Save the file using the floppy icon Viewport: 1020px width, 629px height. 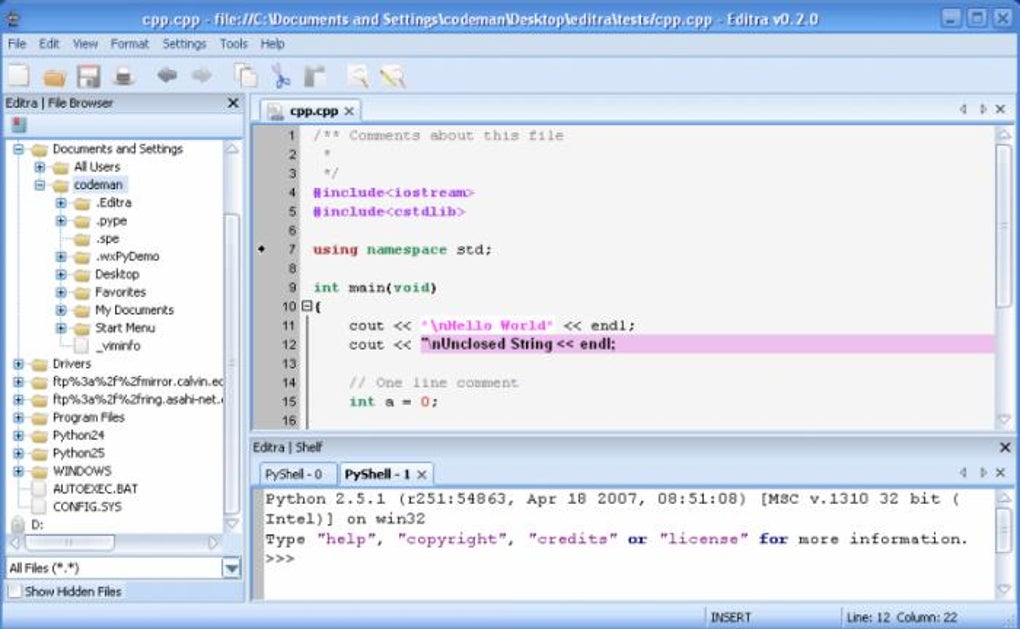click(x=89, y=76)
